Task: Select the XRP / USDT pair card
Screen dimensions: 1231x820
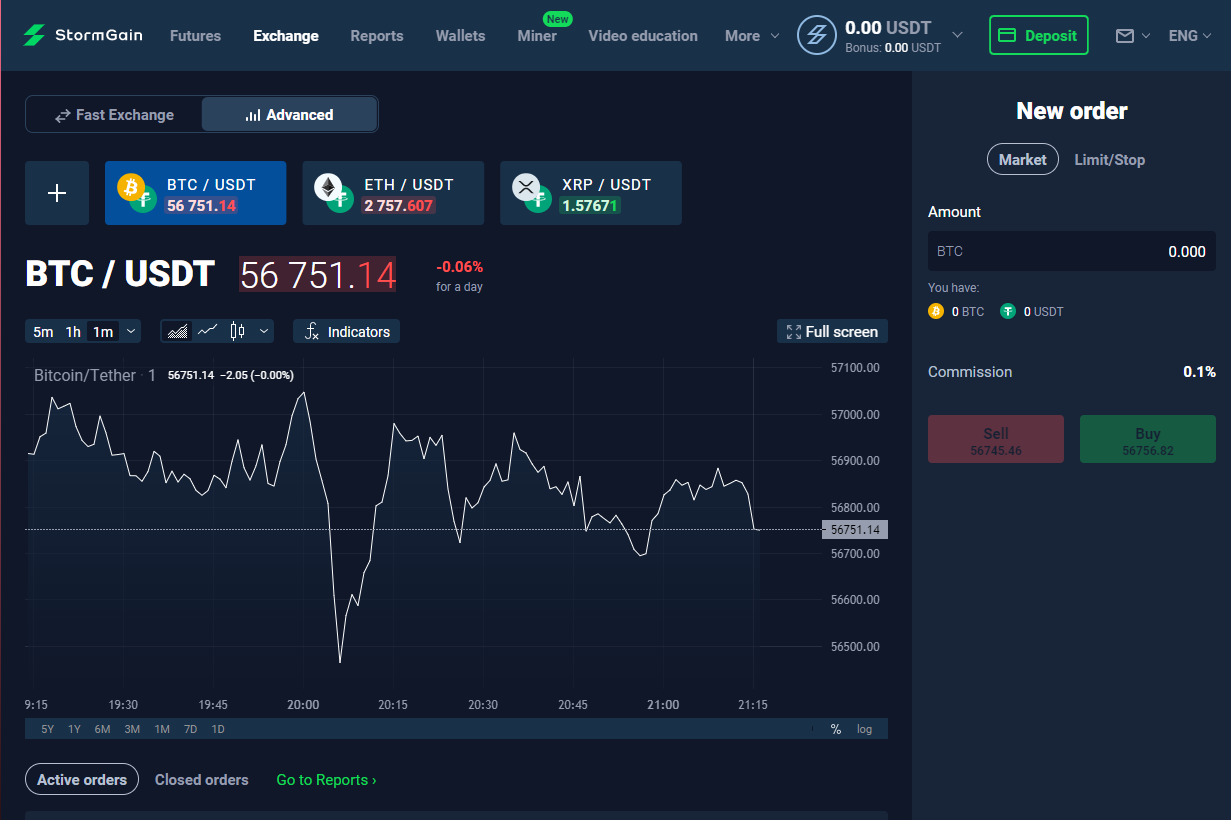Action: pos(591,193)
